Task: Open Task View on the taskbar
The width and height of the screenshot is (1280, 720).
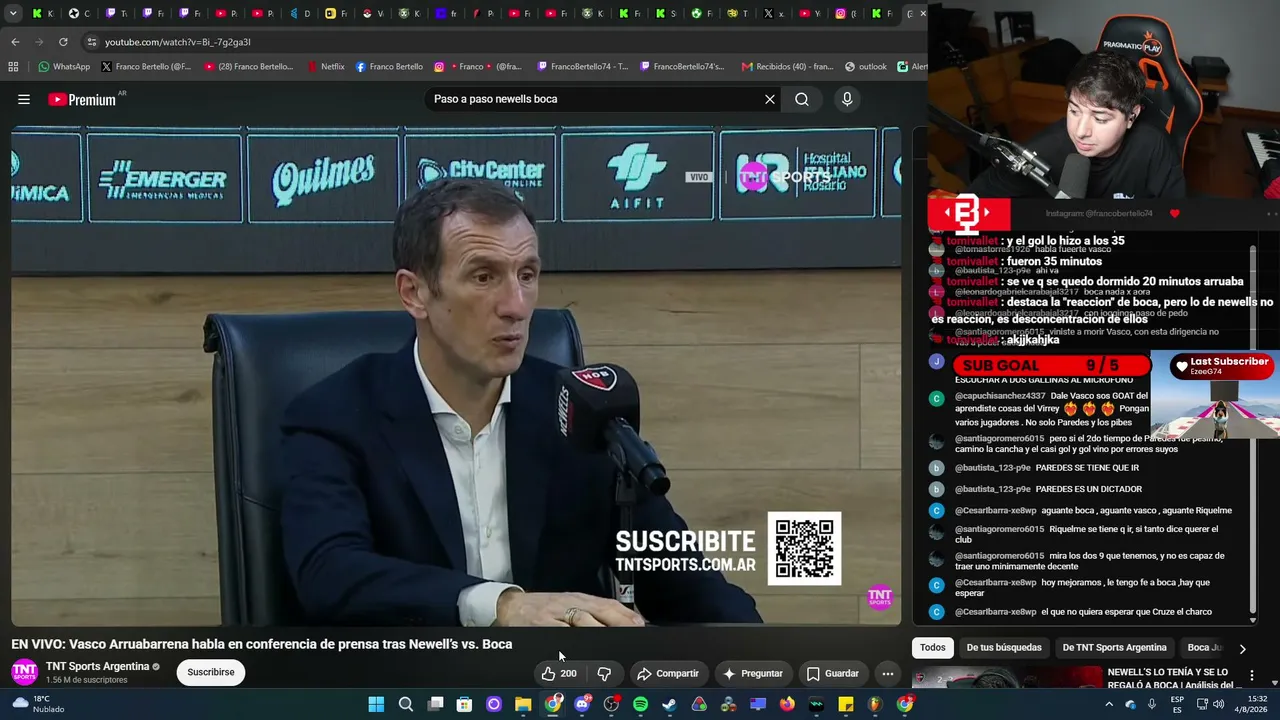Action: point(435,704)
